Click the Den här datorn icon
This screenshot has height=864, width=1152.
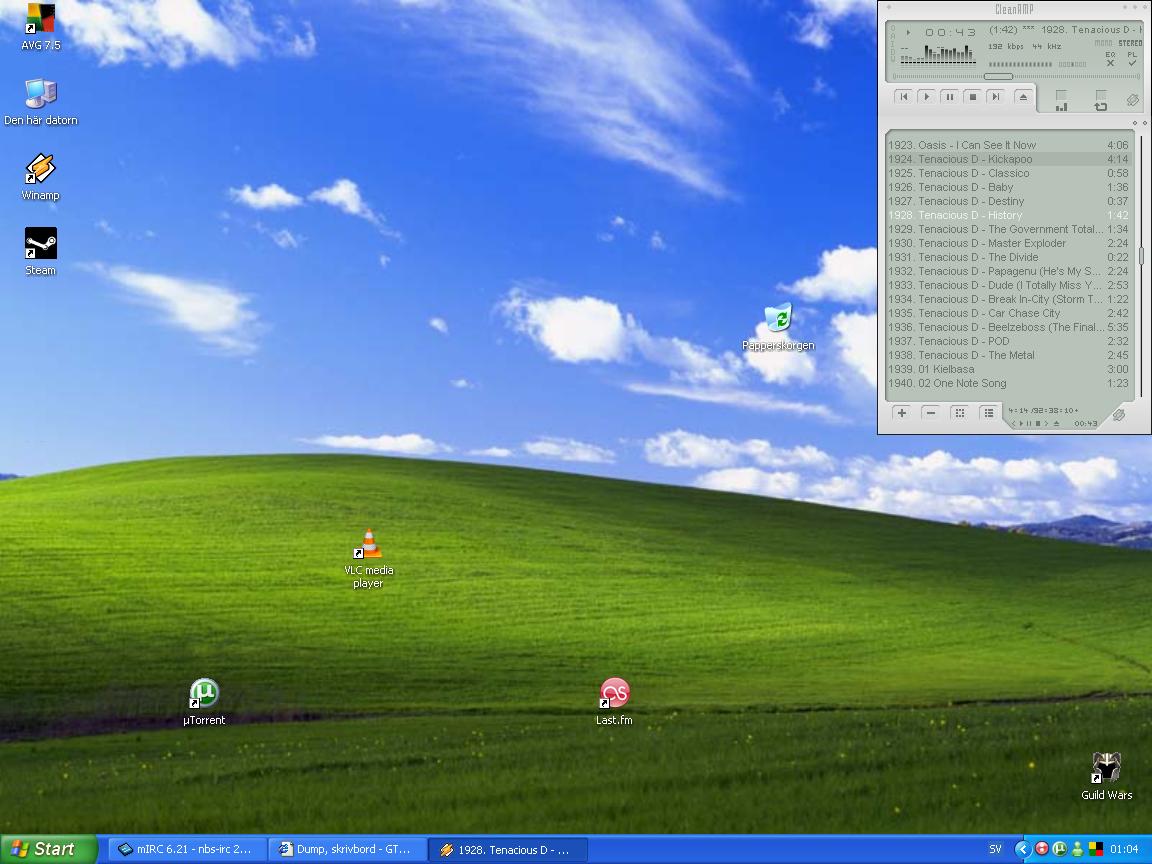pos(40,101)
